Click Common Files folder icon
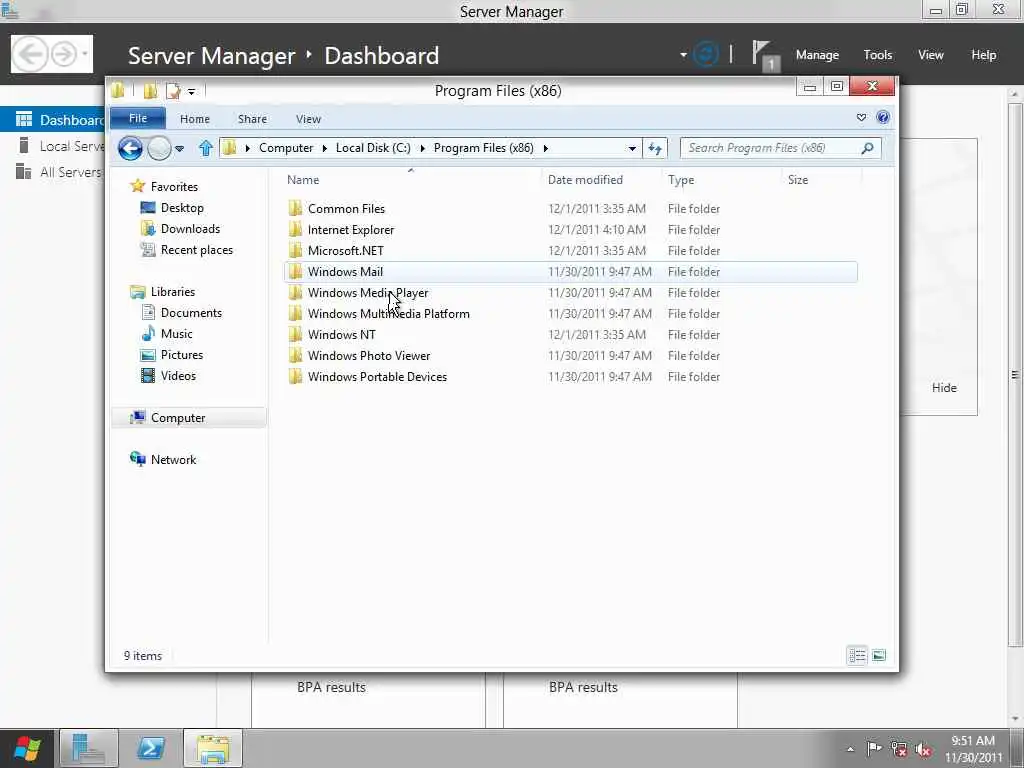This screenshot has width=1024, height=768. [295, 208]
